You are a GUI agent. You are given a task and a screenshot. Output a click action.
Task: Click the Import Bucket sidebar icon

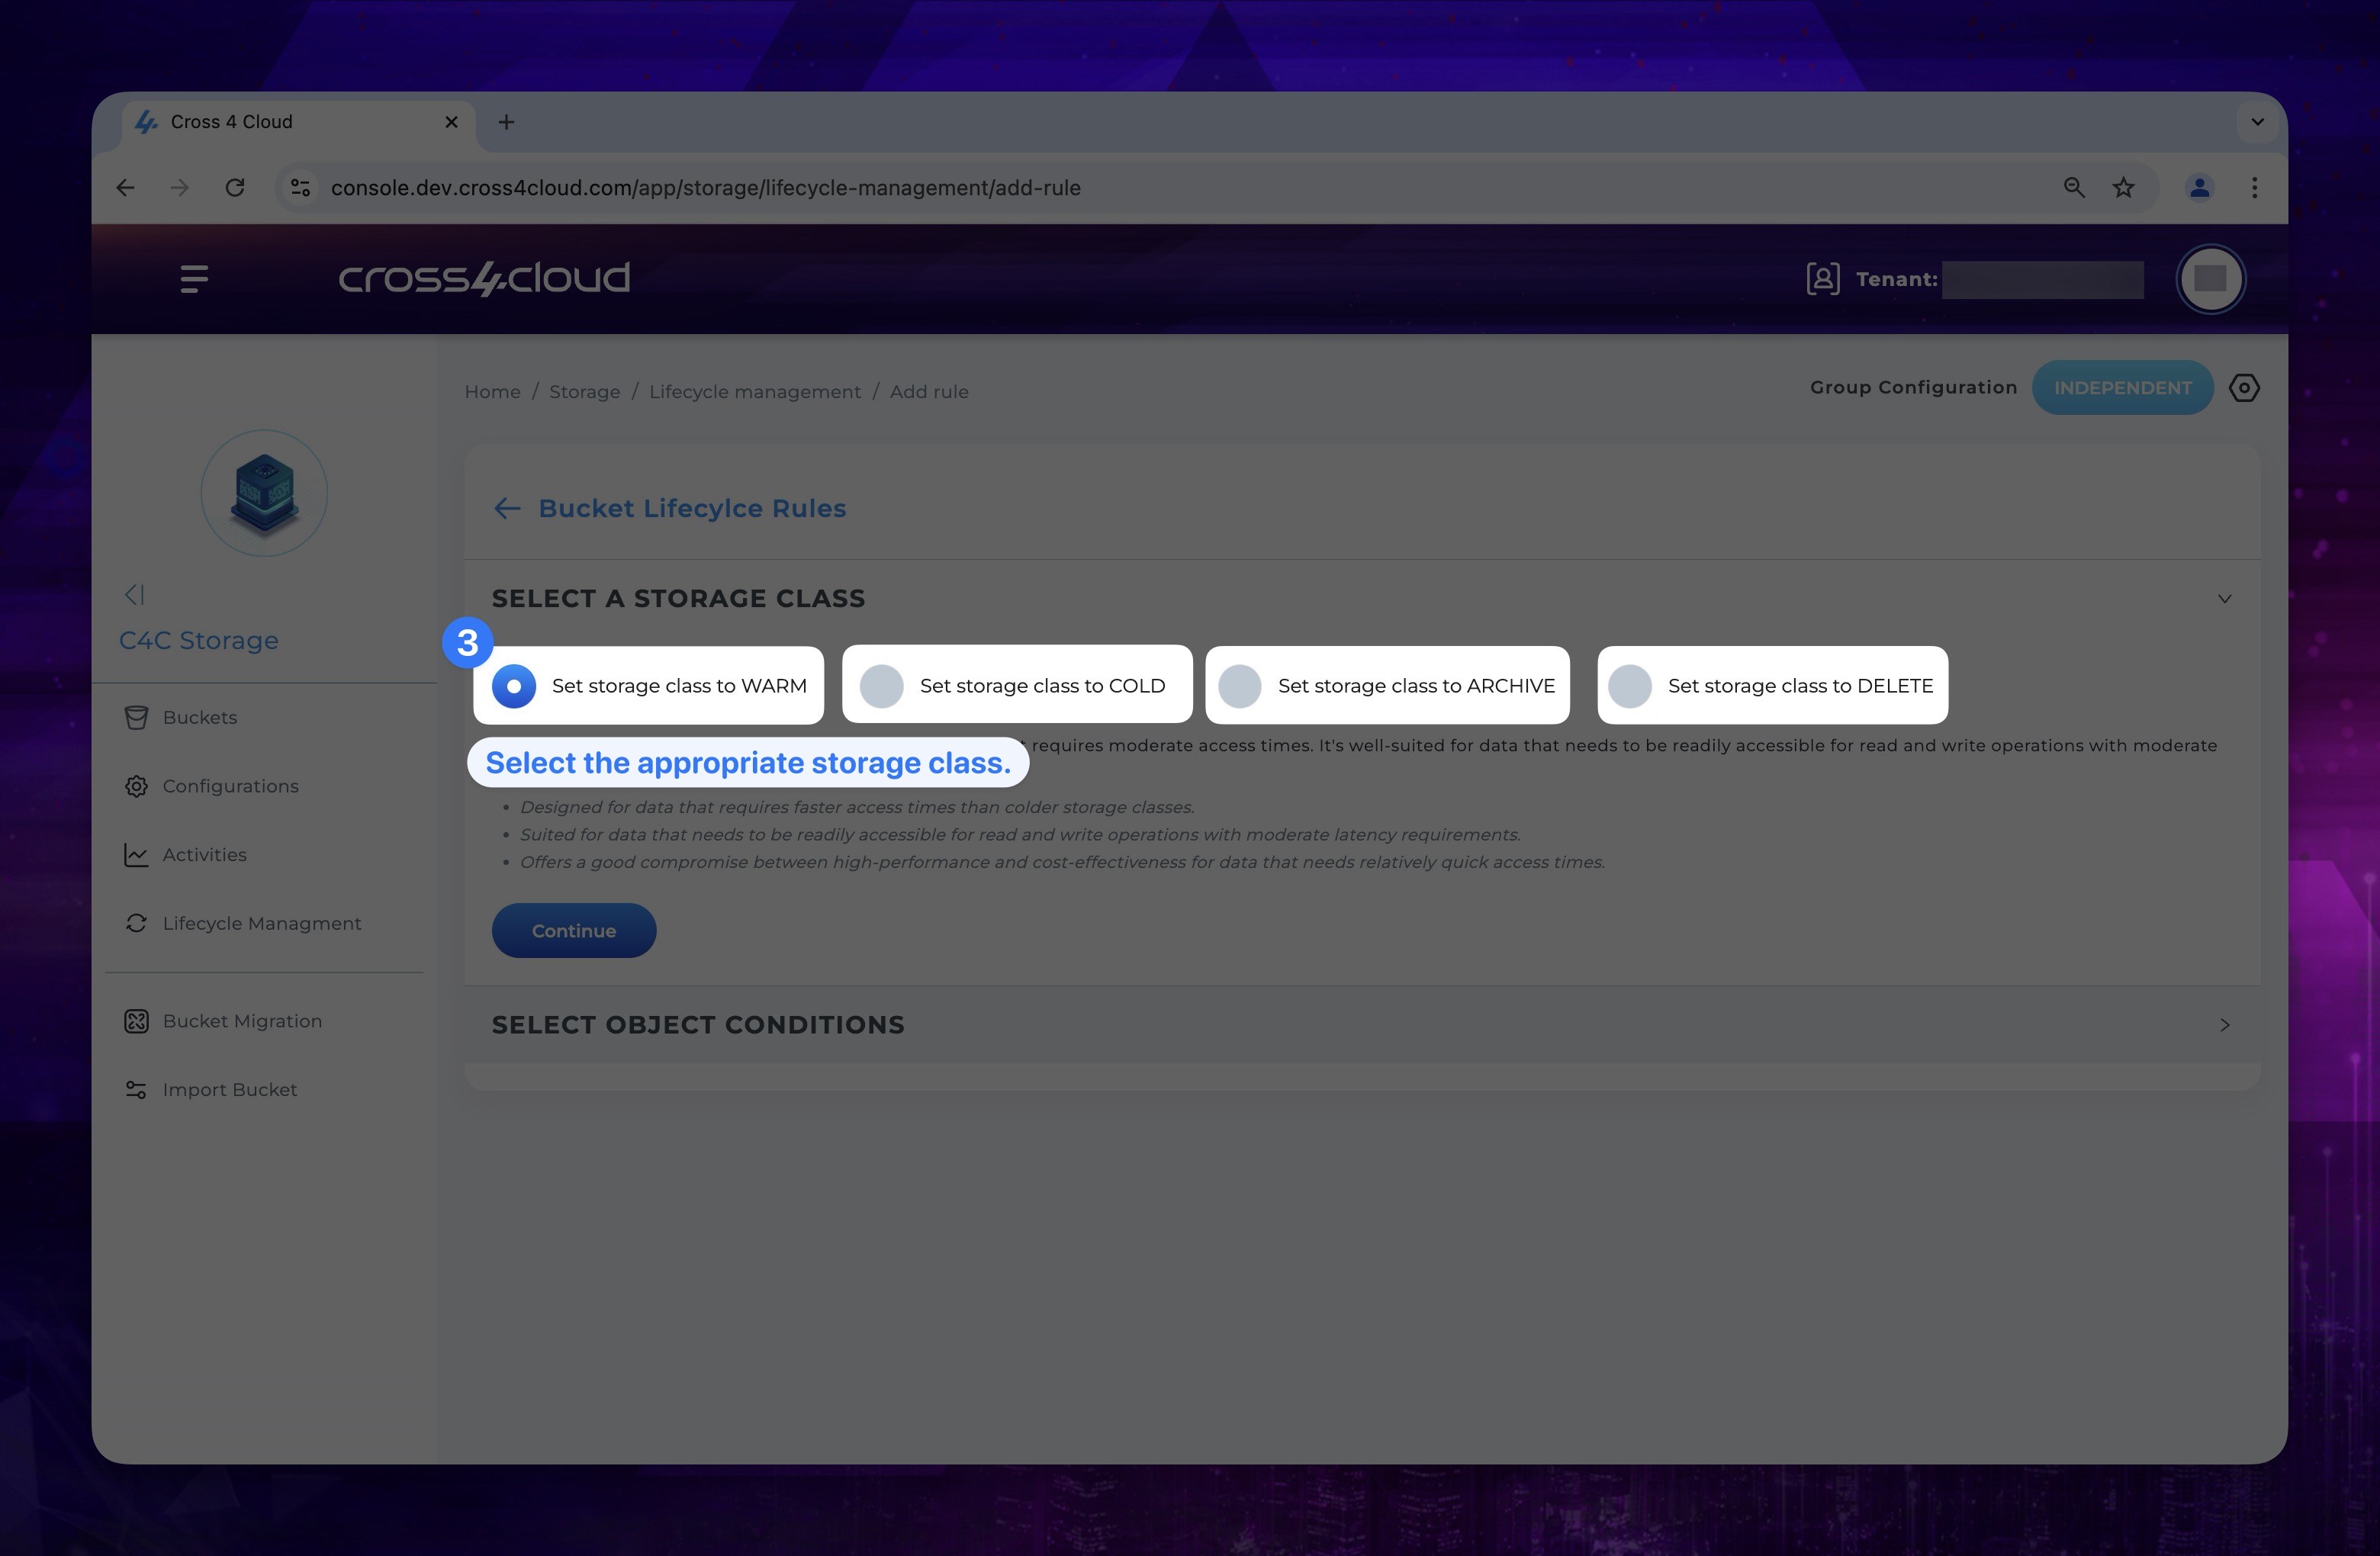click(136, 1089)
